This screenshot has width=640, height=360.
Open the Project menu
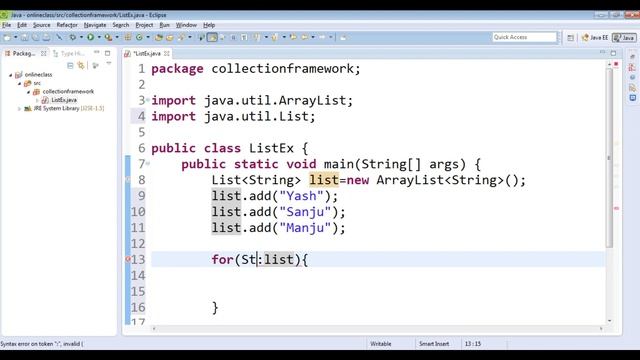point(144,25)
